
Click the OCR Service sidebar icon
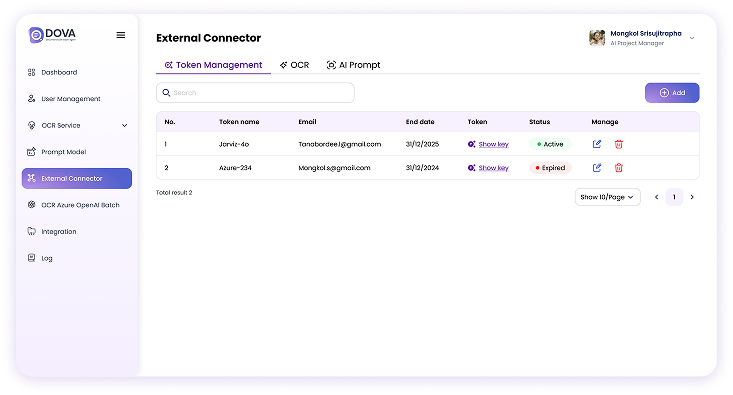click(31, 125)
